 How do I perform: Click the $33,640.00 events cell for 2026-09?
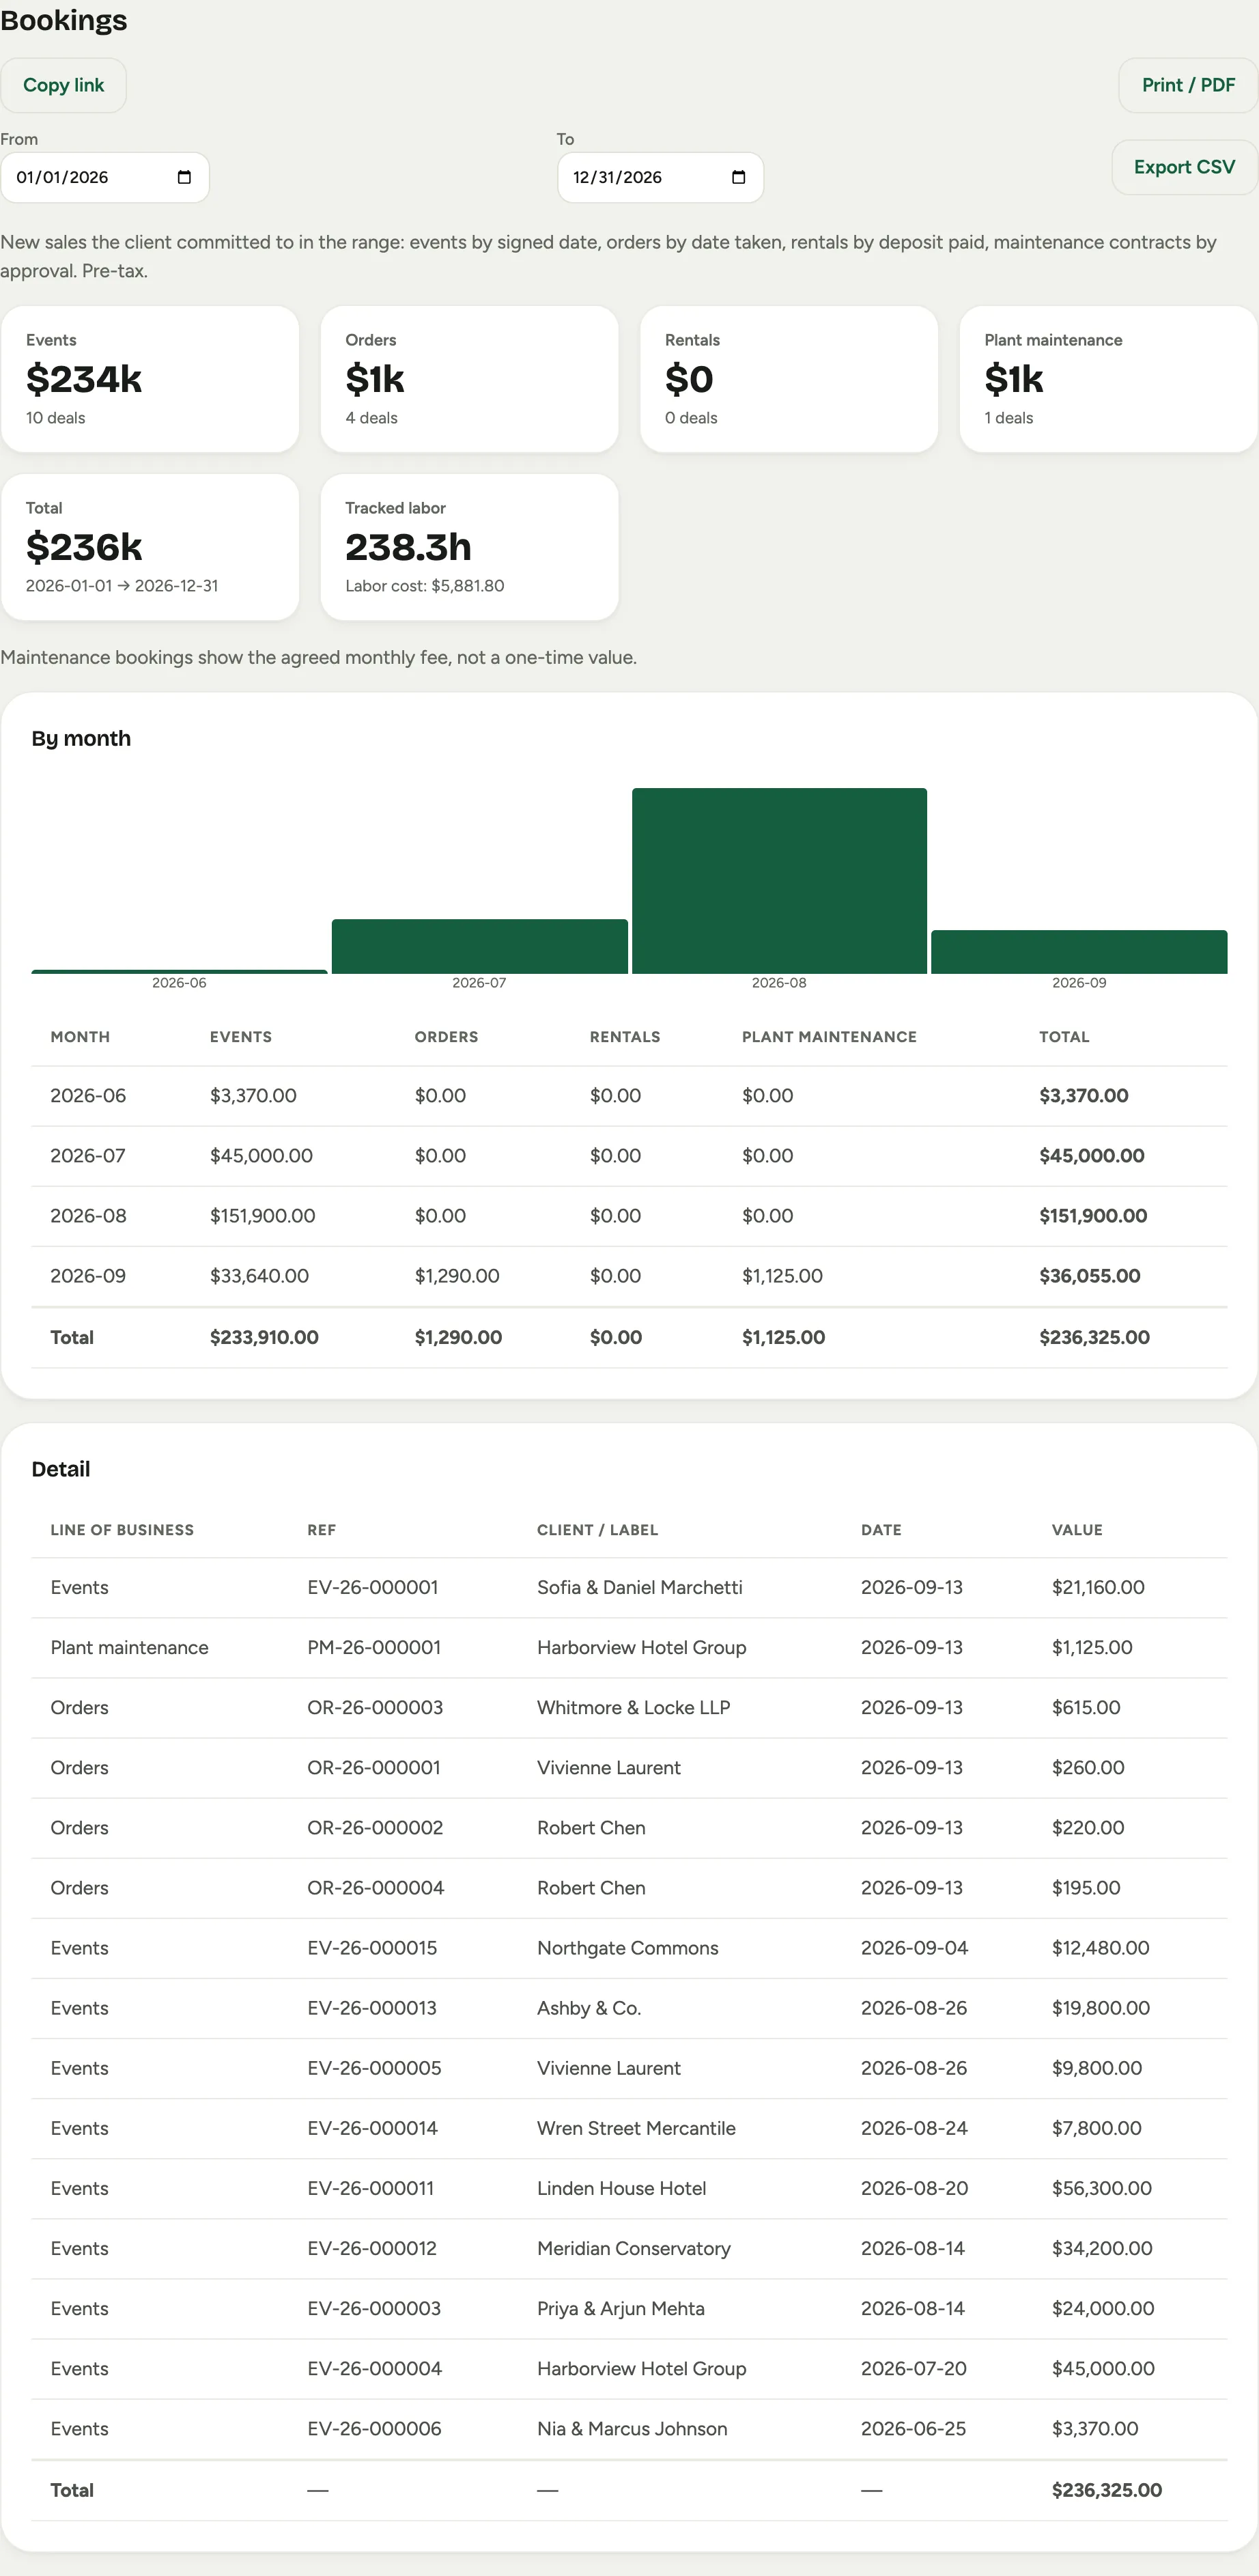click(x=259, y=1276)
